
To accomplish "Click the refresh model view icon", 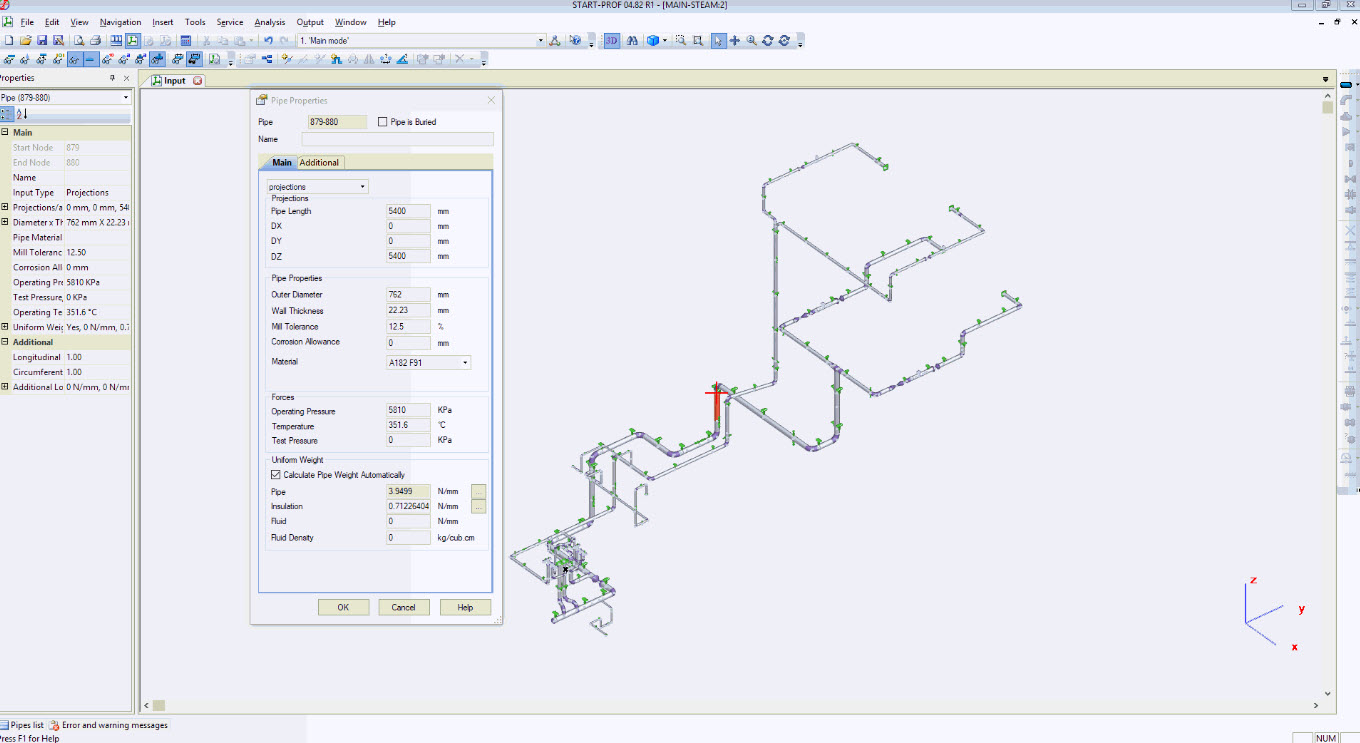I will [x=768, y=40].
